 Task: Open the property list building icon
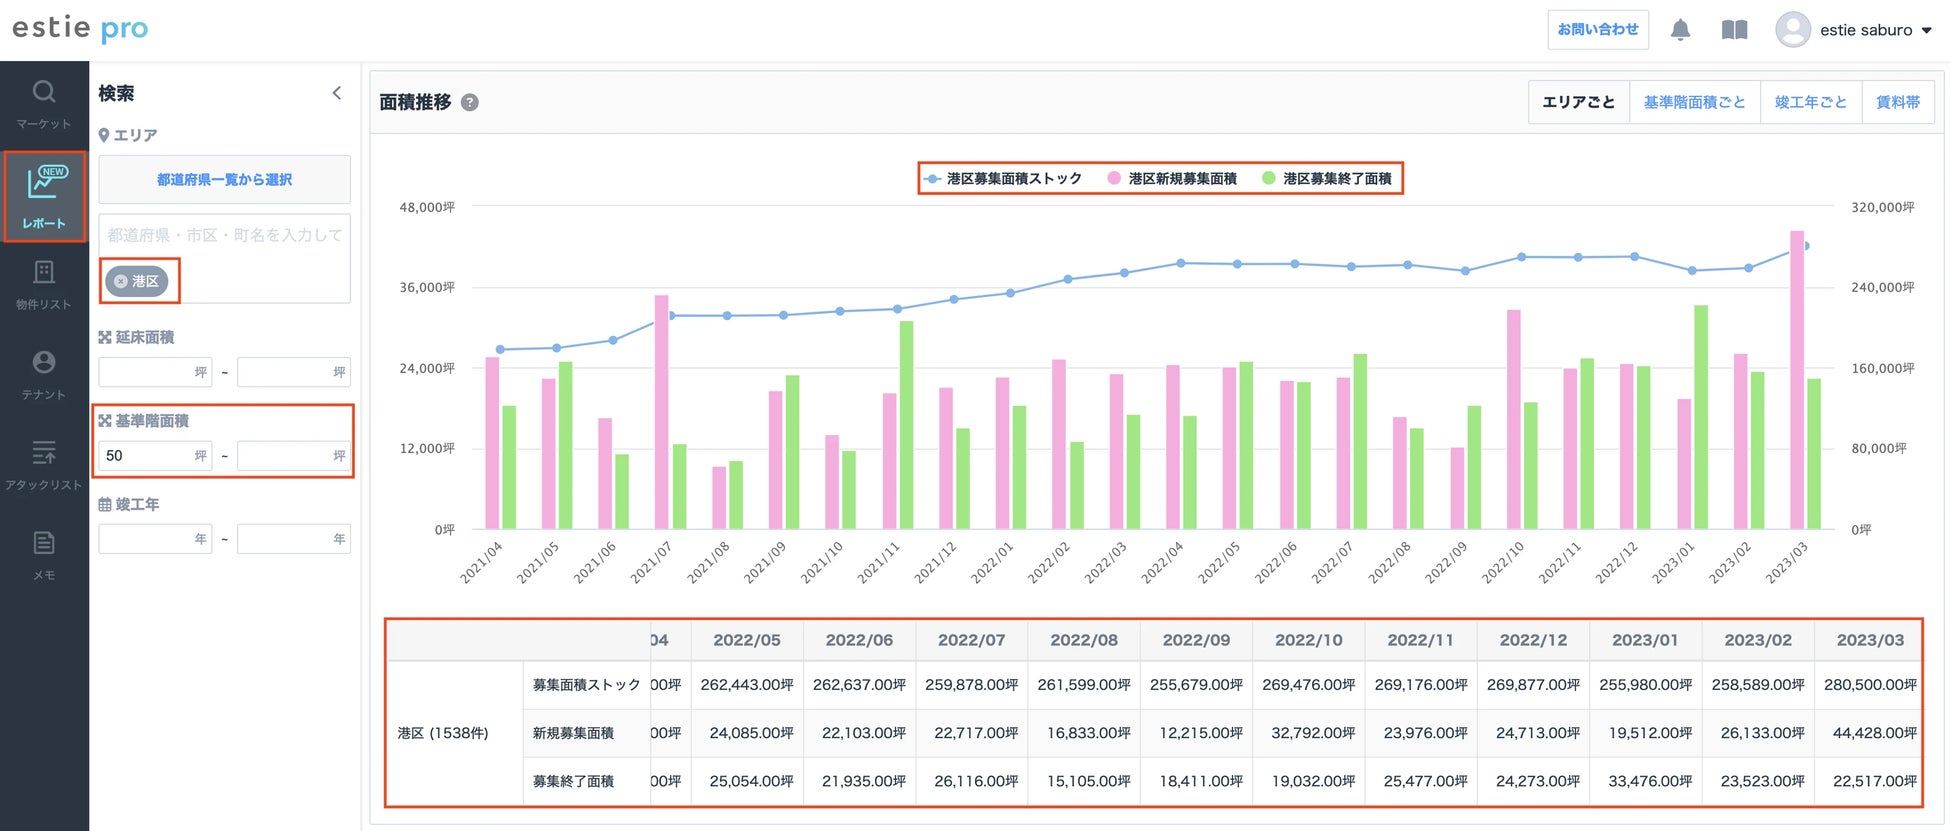(44, 273)
